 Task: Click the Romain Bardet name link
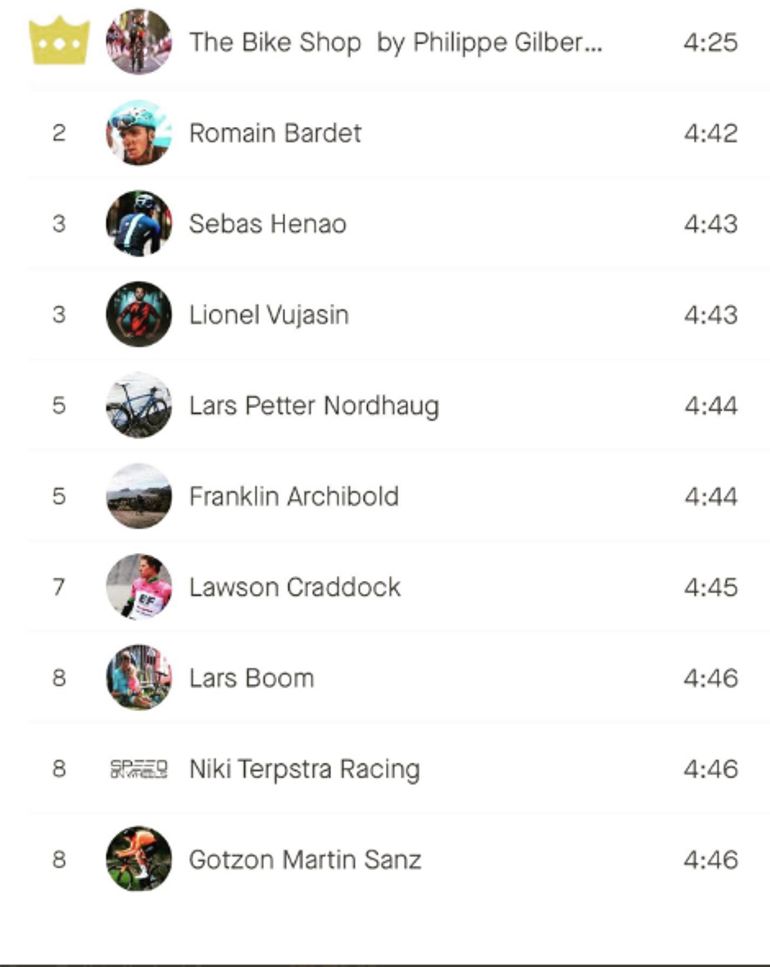pyautogui.click(x=275, y=133)
